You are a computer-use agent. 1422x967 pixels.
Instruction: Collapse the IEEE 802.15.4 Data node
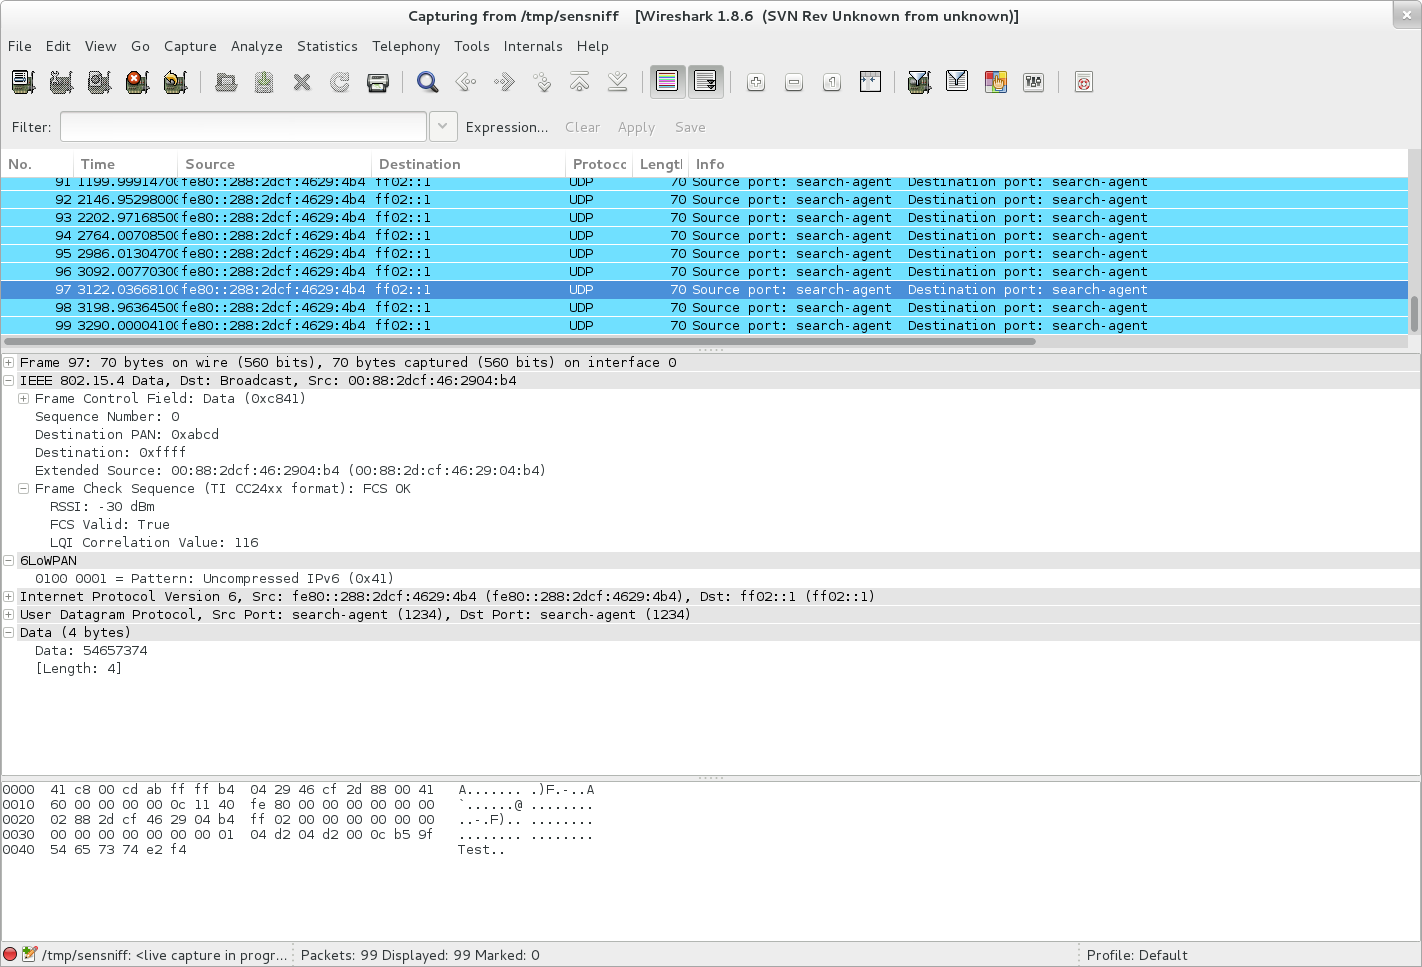click(x=9, y=380)
